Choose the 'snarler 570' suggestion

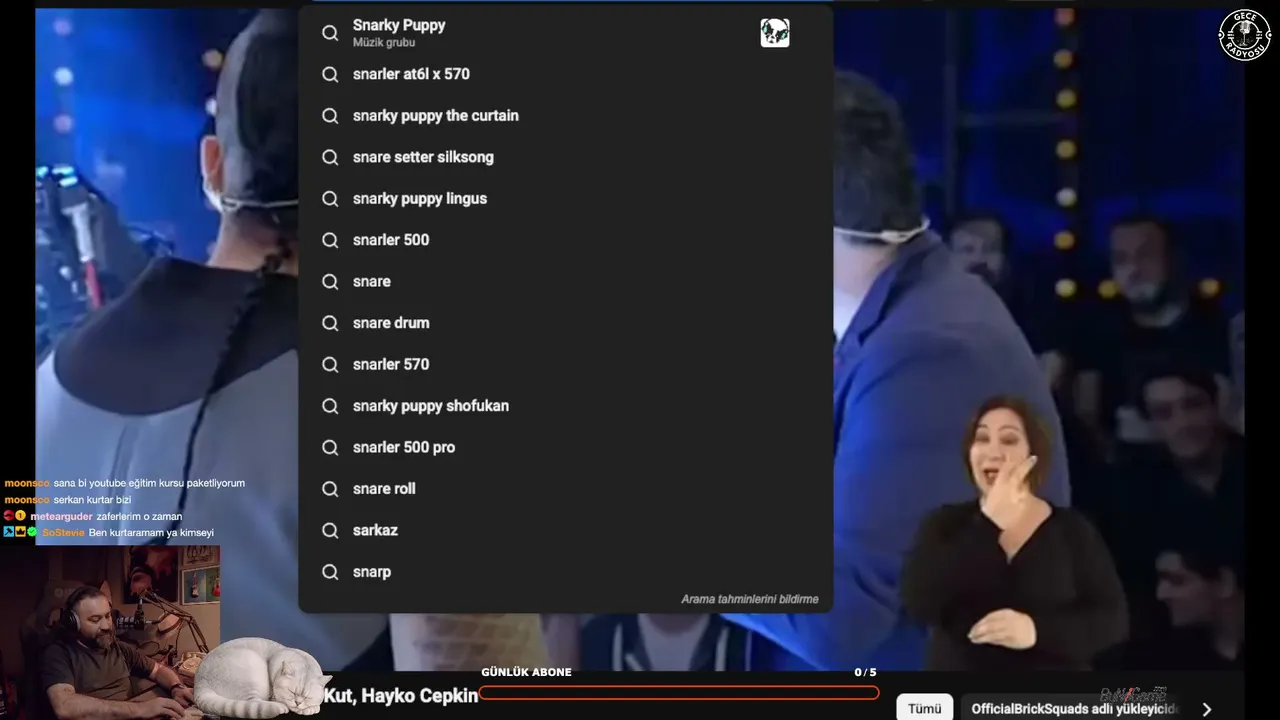(x=565, y=365)
